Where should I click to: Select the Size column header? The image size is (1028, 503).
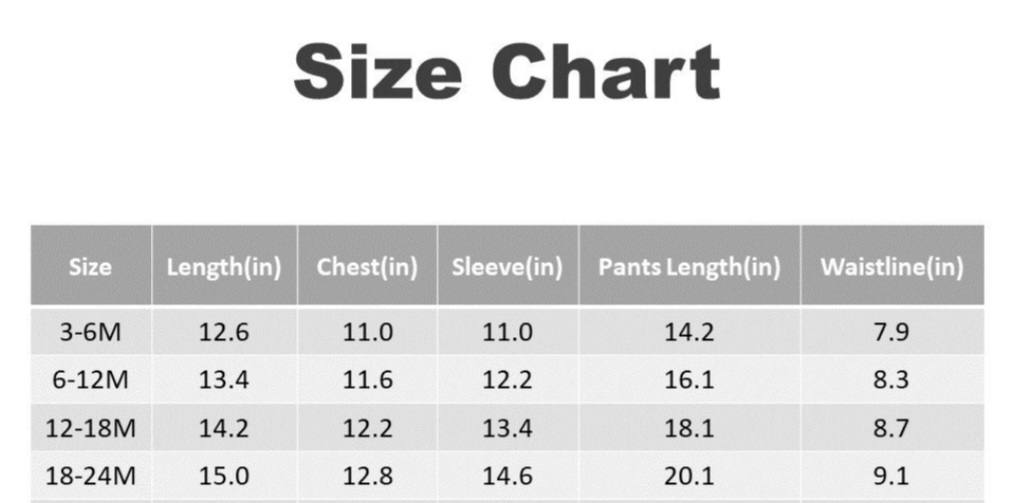point(90,267)
